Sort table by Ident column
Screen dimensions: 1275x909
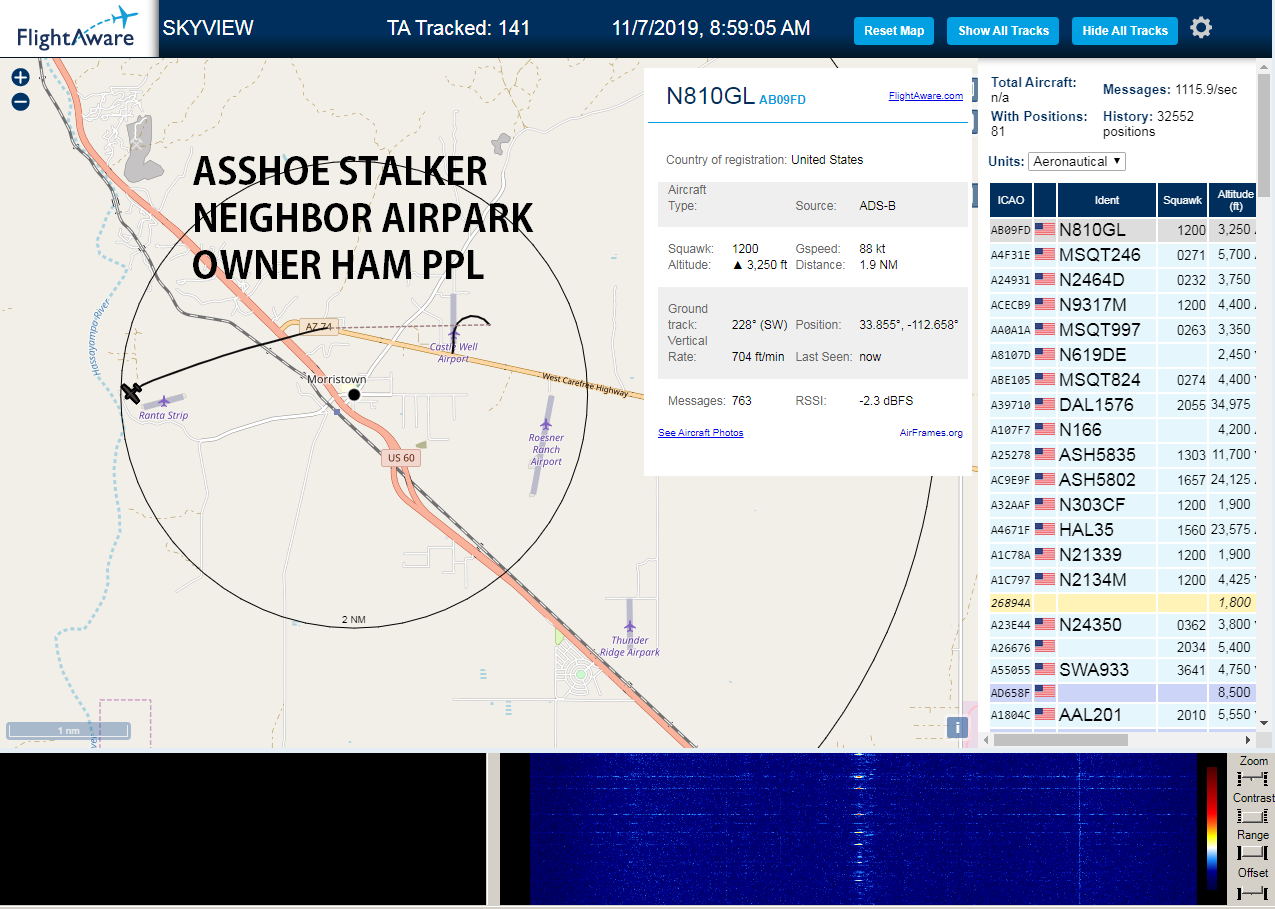tap(1107, 200)
